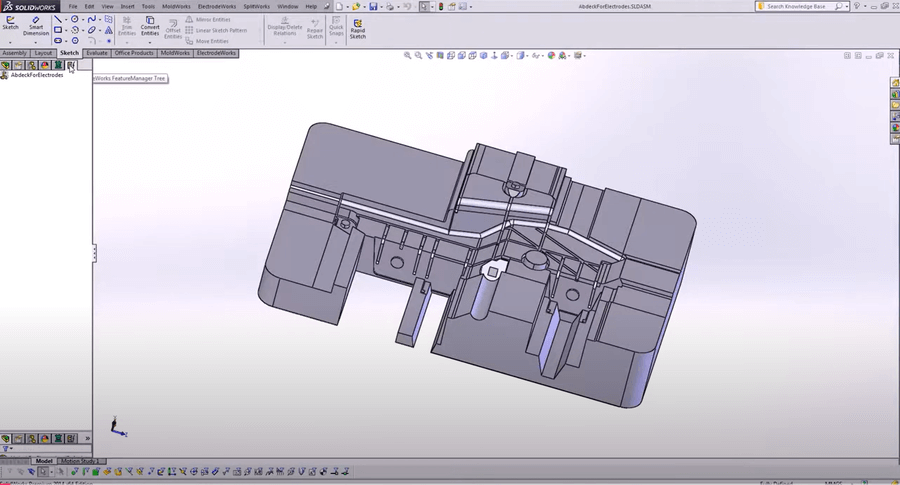
Task: Switch to the Motion Study tab
Action: 78,461
